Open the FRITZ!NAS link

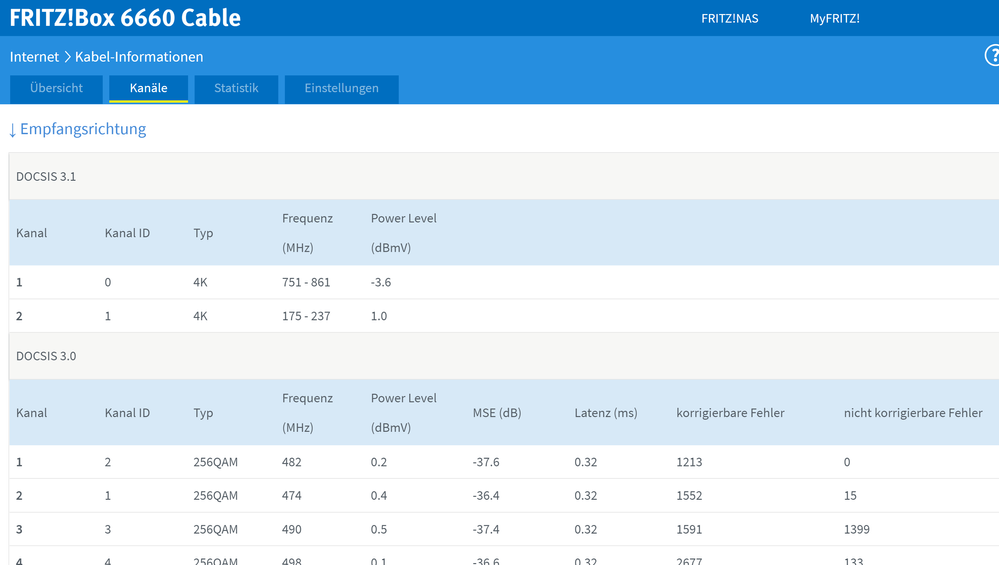(729, 18)
